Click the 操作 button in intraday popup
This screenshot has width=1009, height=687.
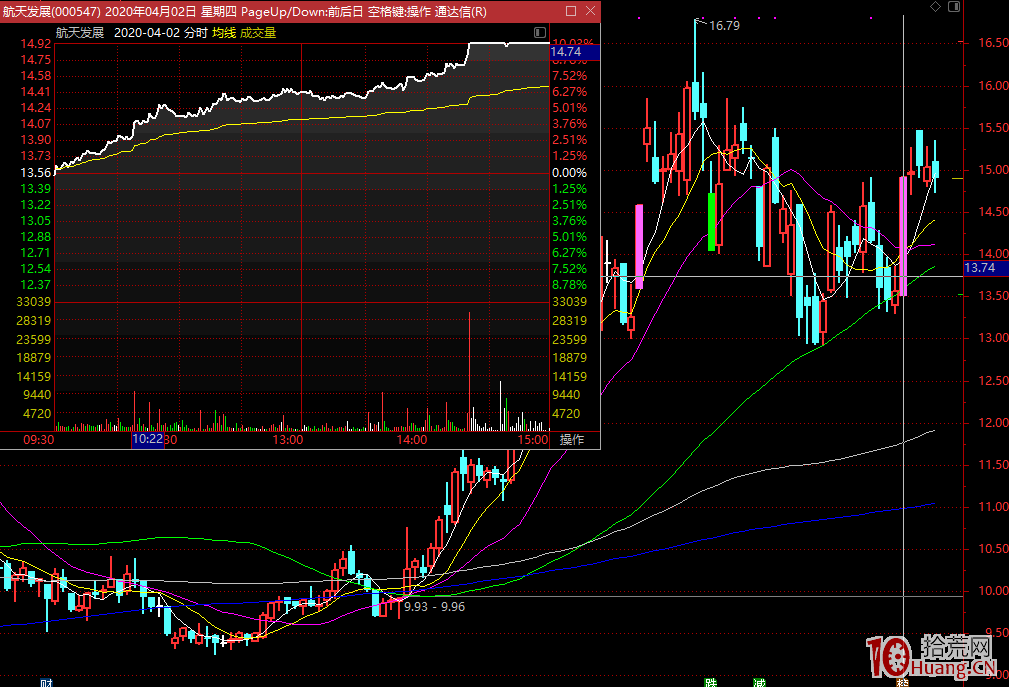click(x=572, y=440)
